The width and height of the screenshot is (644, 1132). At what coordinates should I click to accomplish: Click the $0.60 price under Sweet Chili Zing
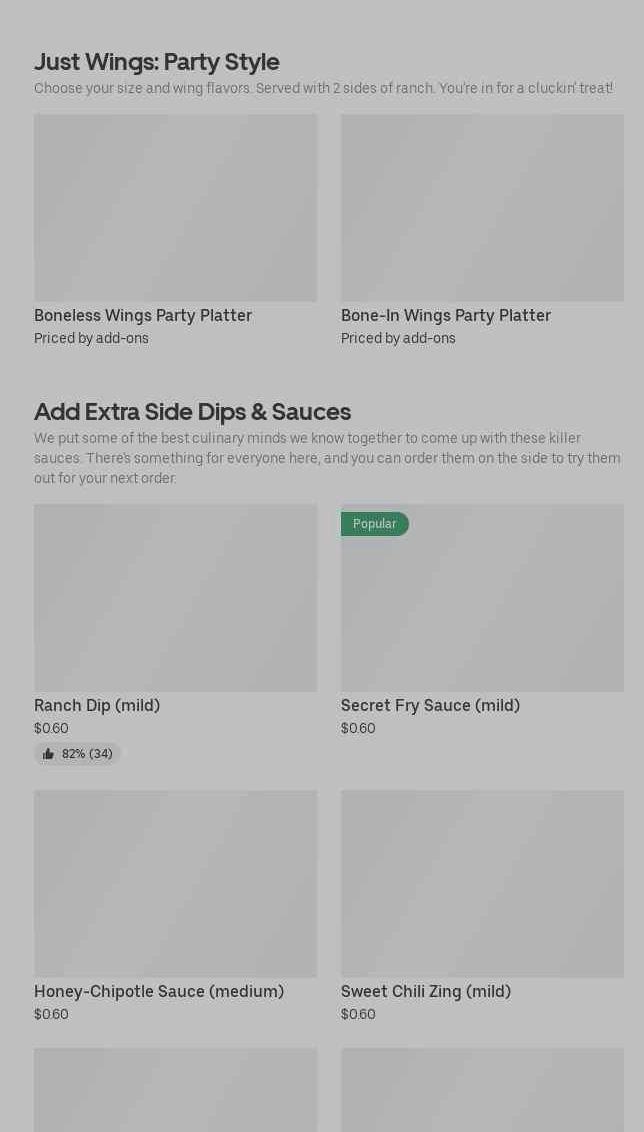click(x=358, y=1014)
